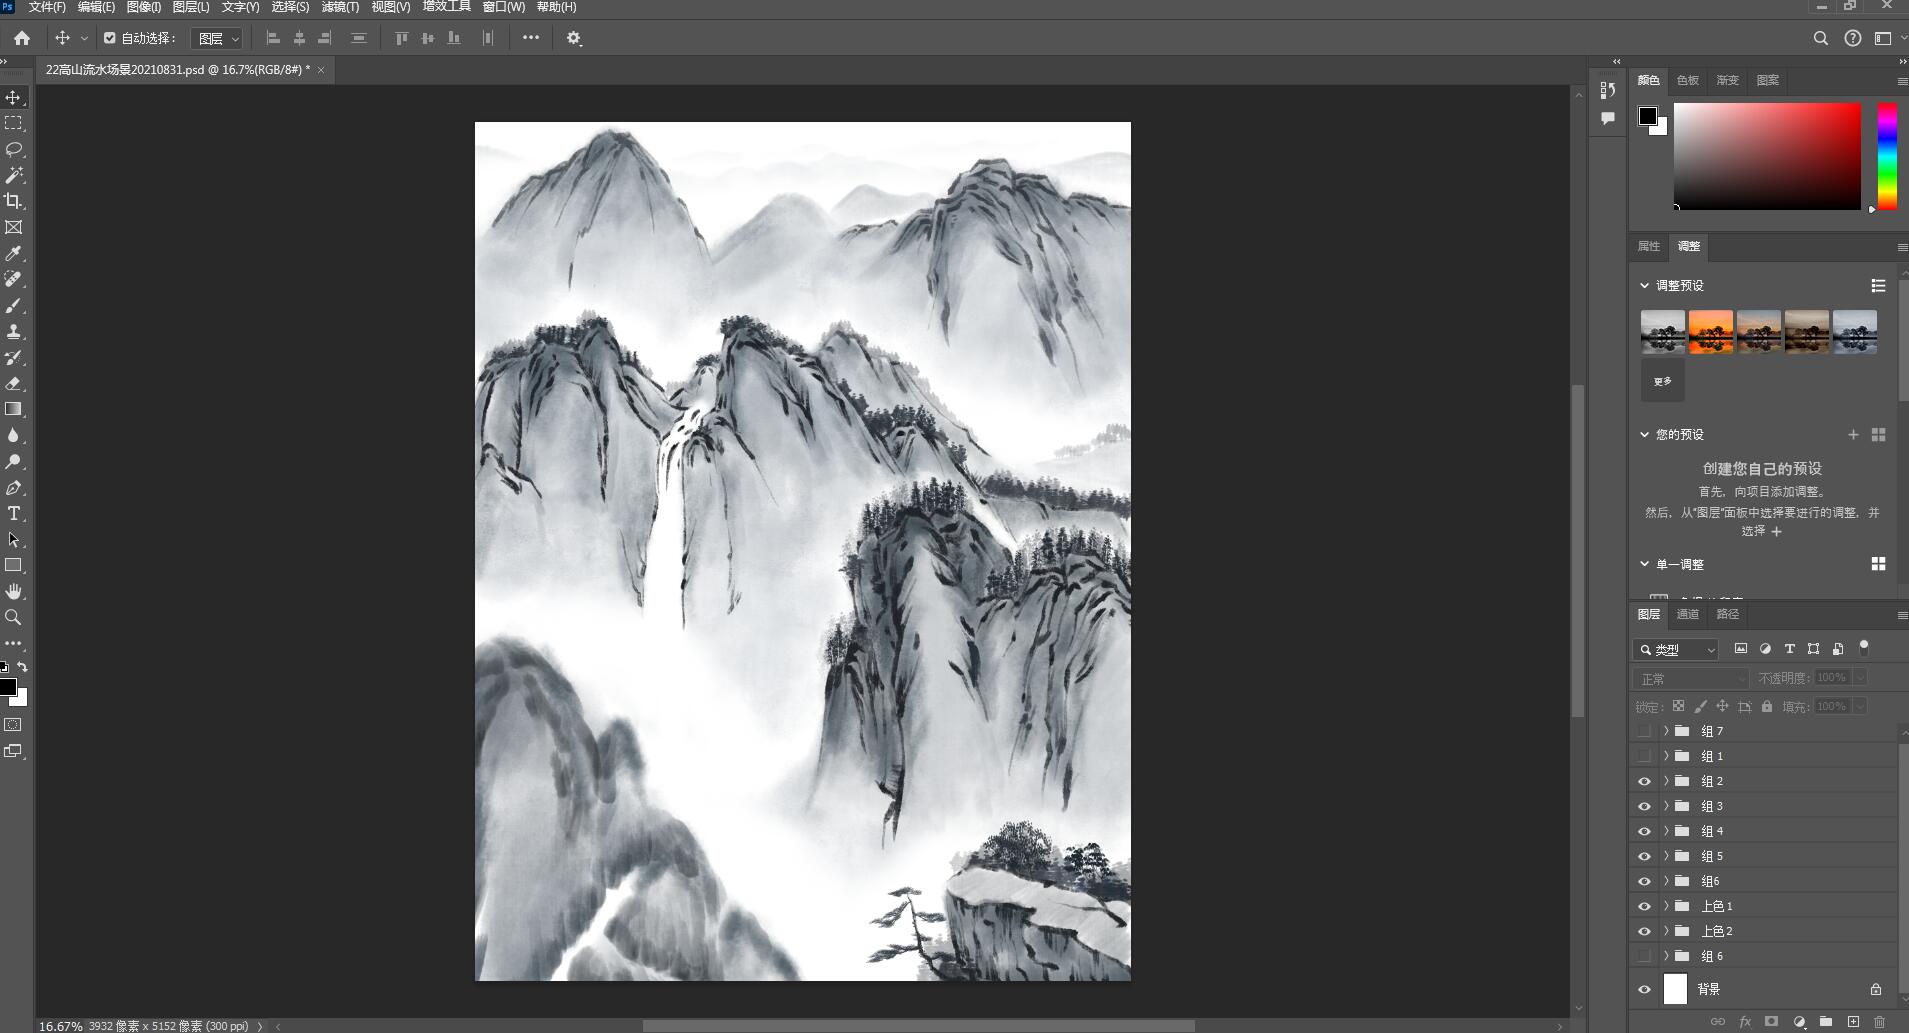1909x1033 pixels.
Task: Toggle the Auto-Select (自动选择) checkbox
Action: click(x=110, y=38)
